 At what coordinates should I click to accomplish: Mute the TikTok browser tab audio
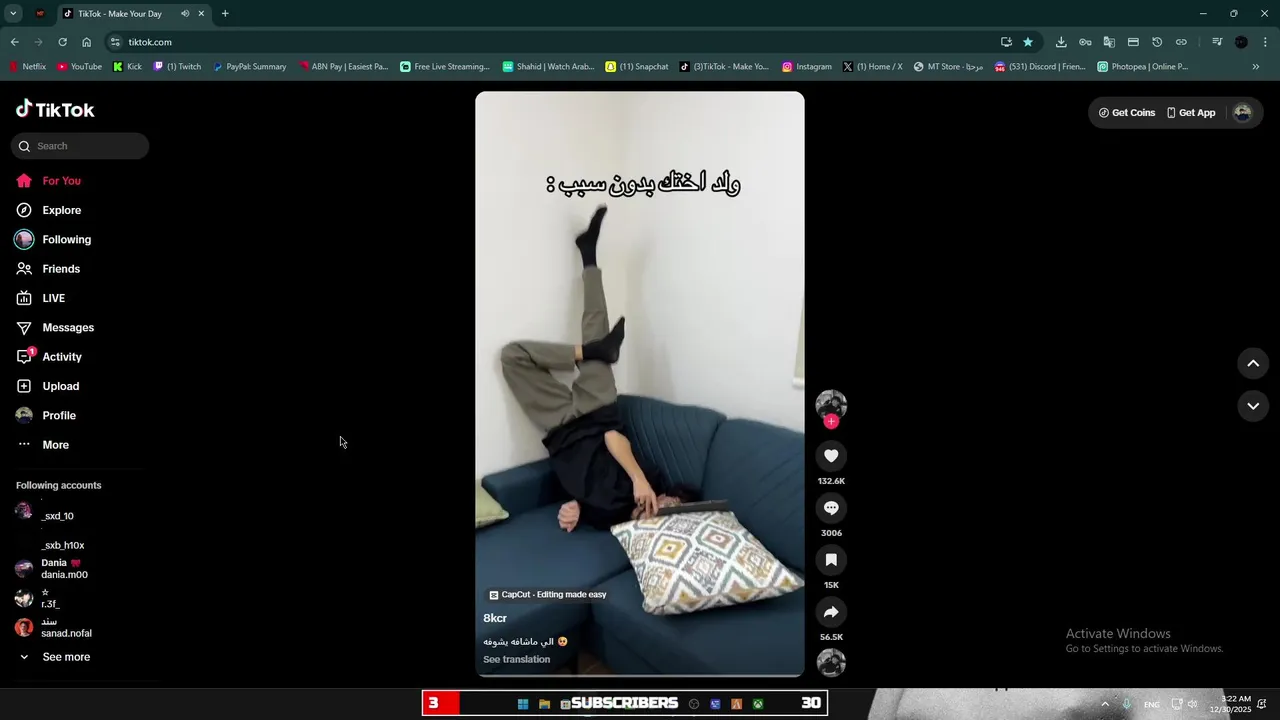(x=185, y=14)
